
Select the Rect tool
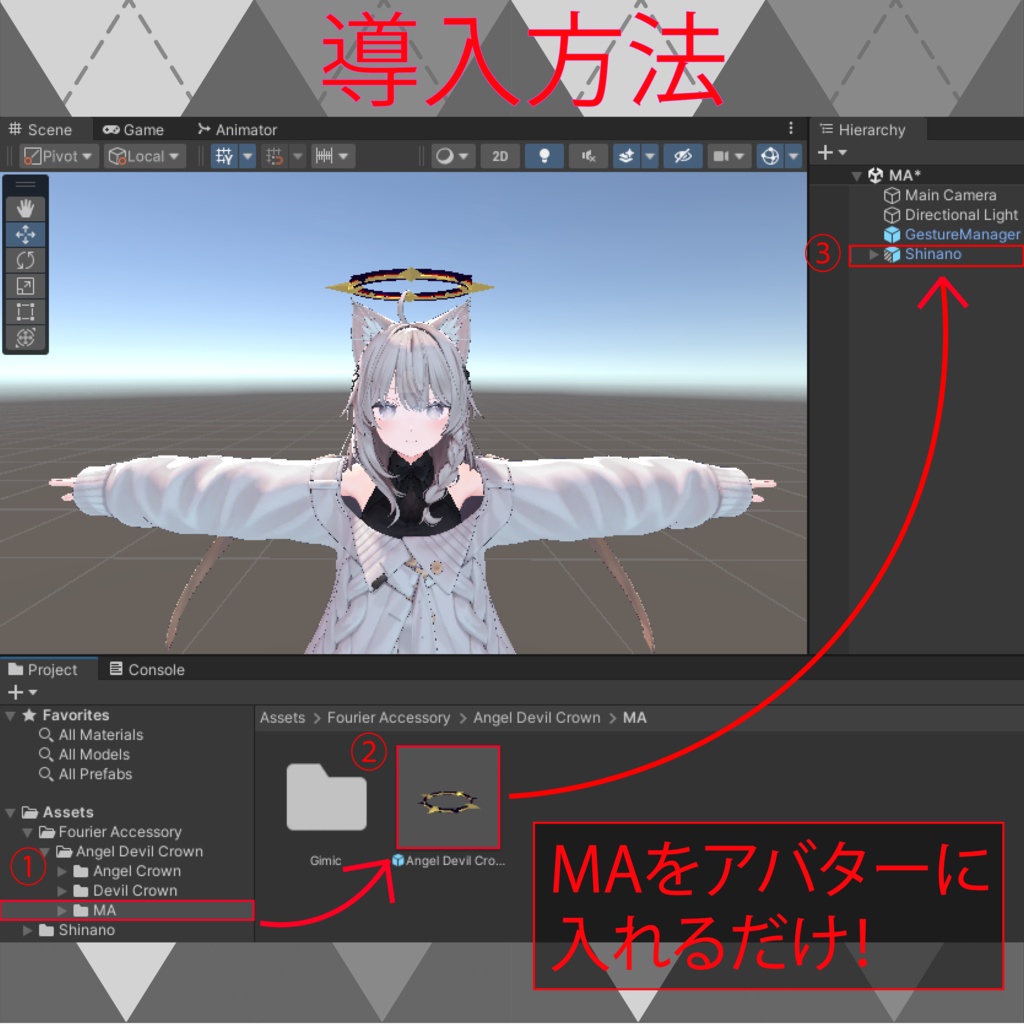25,312
